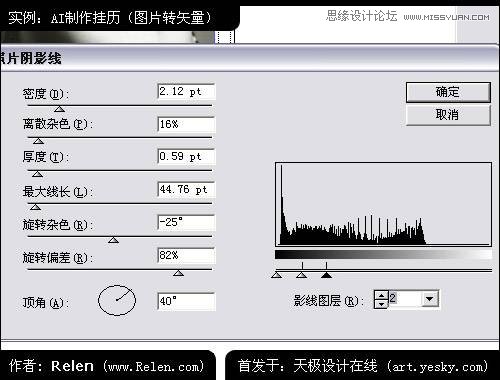The image size is (500, 380).
Task: Click the 旋转杂色 (R) label
Action: (58, 225)
